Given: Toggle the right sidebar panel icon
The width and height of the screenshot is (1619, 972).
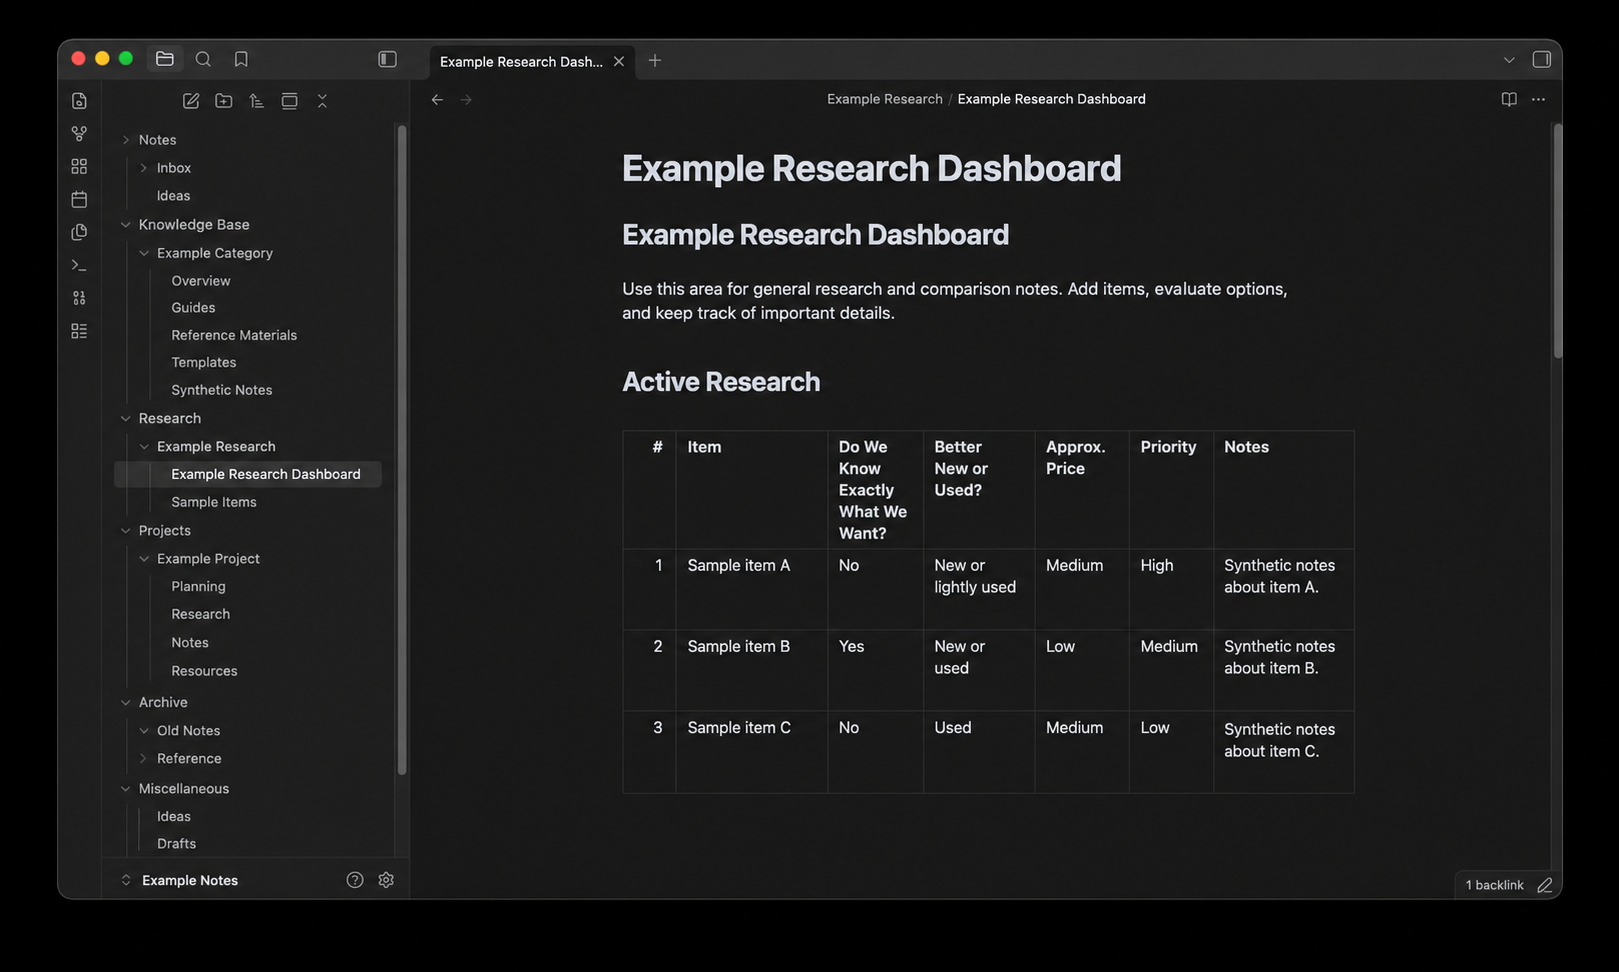Looking at the screenshot, I should click(x=1542, y=59).
